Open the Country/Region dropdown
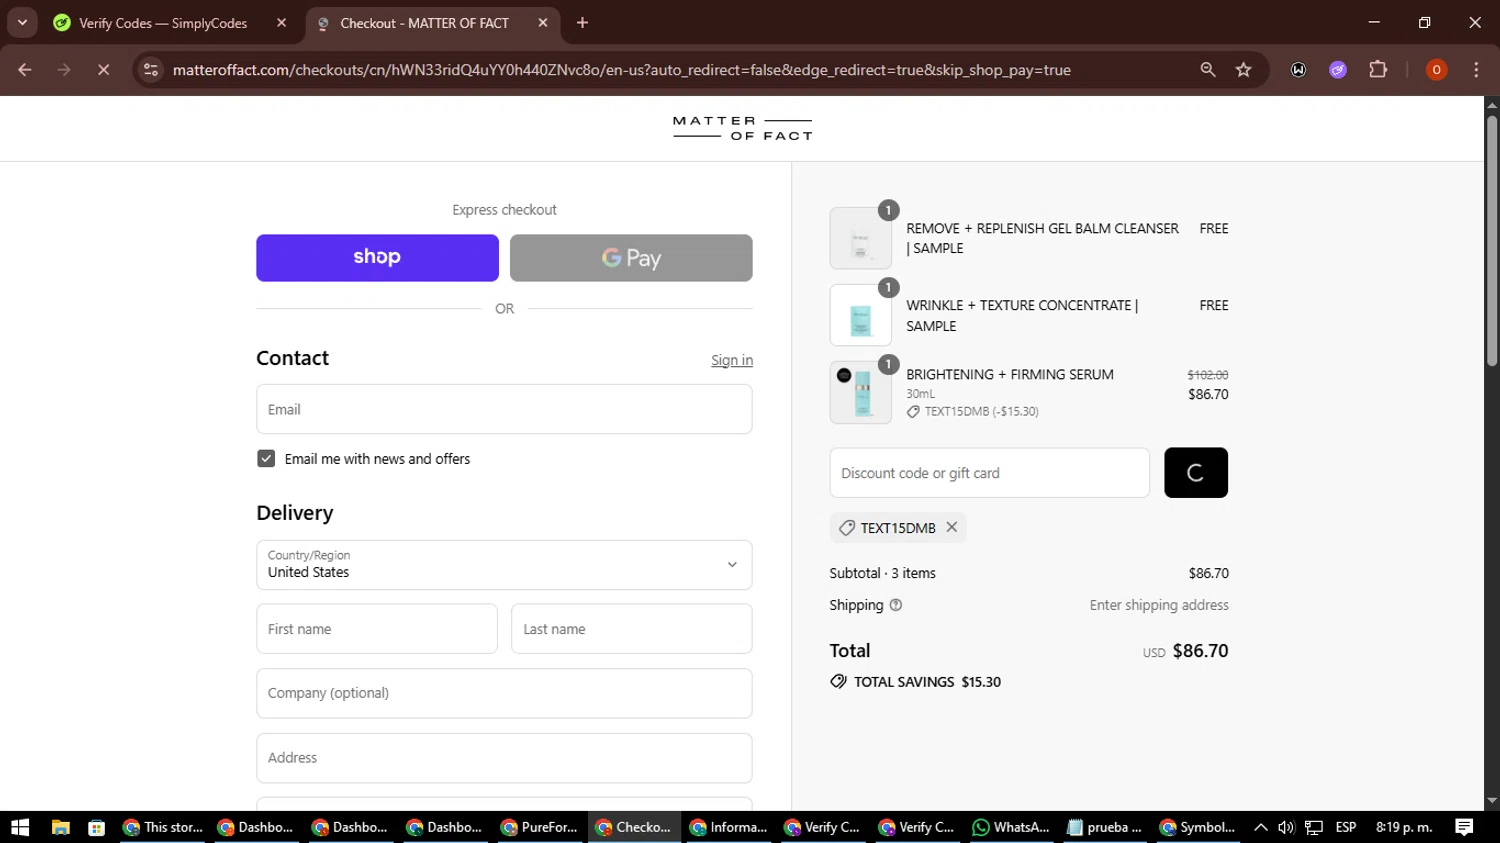Viewport: 1500px width, 843px height. click(x=504, y=565)
